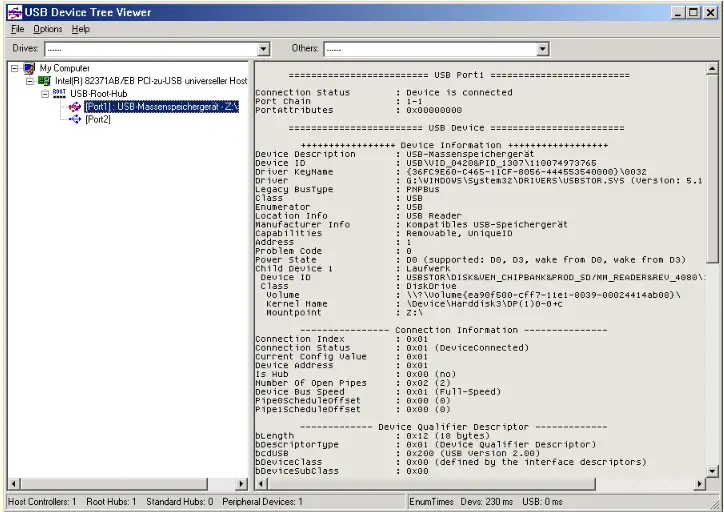
Task: Click tree pane scroll left arrow
Action: (x=14, y=484)
